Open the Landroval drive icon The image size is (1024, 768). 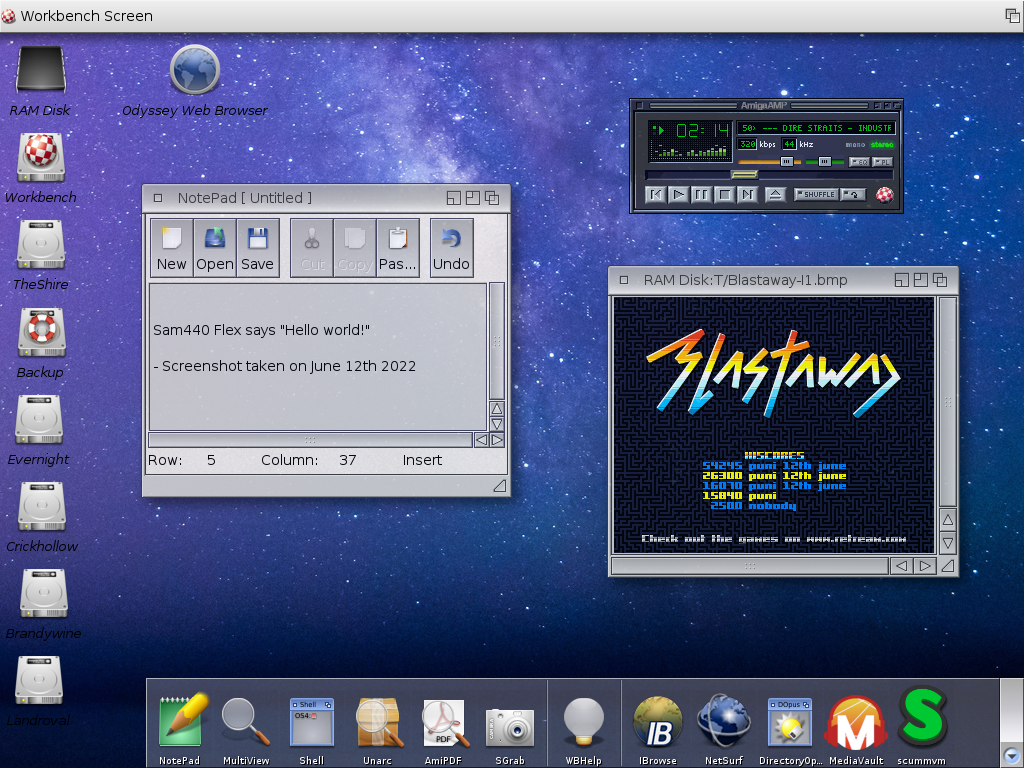(x=39, y=680)
